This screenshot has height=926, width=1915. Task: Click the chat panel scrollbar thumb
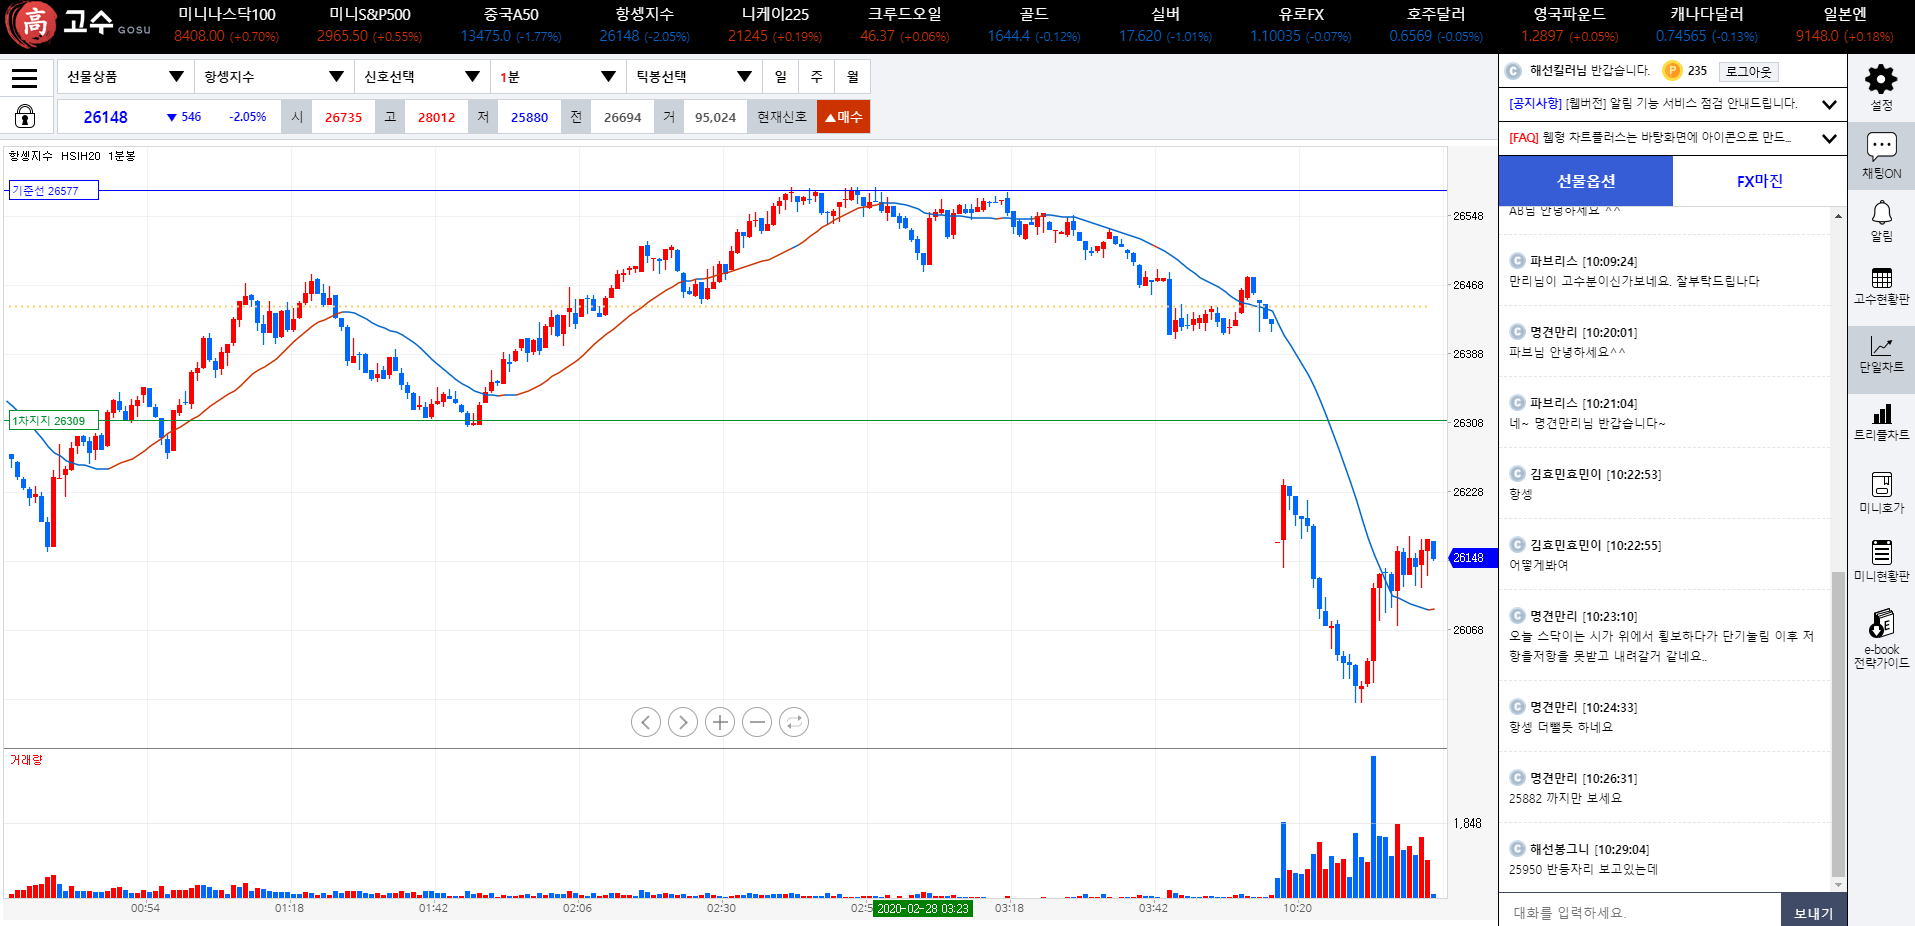1838,725
